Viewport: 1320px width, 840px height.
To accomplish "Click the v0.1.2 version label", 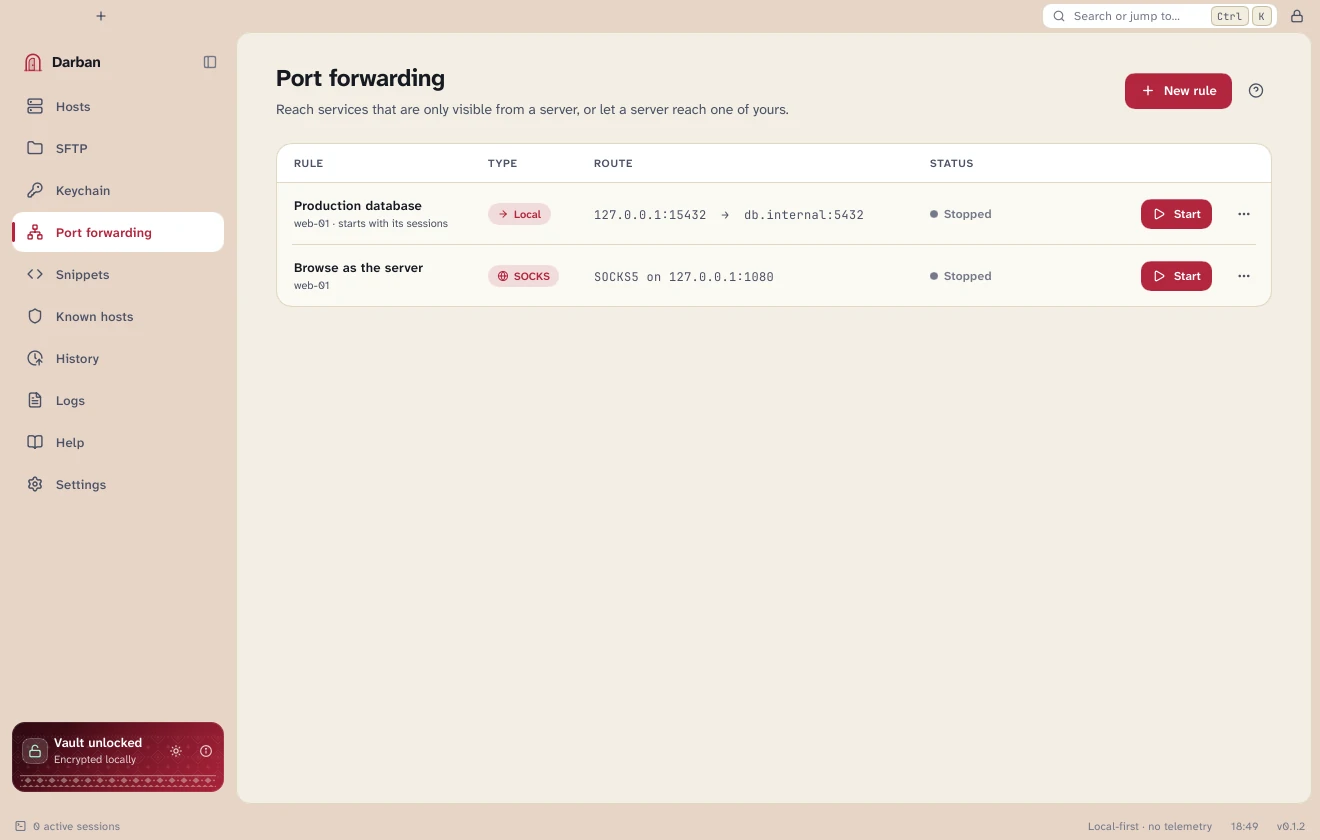I will (x=1291, y=827).
